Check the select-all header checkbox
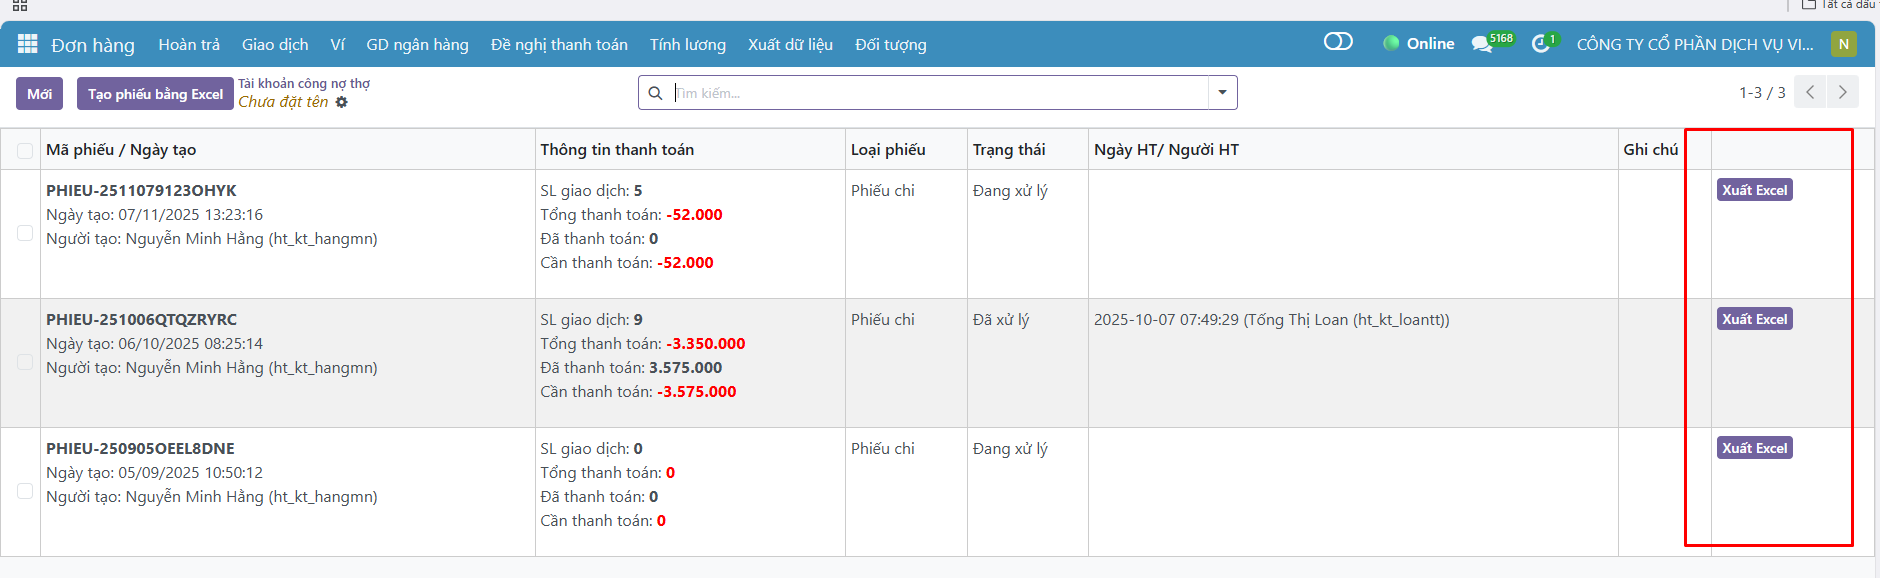 pos(25,150)
